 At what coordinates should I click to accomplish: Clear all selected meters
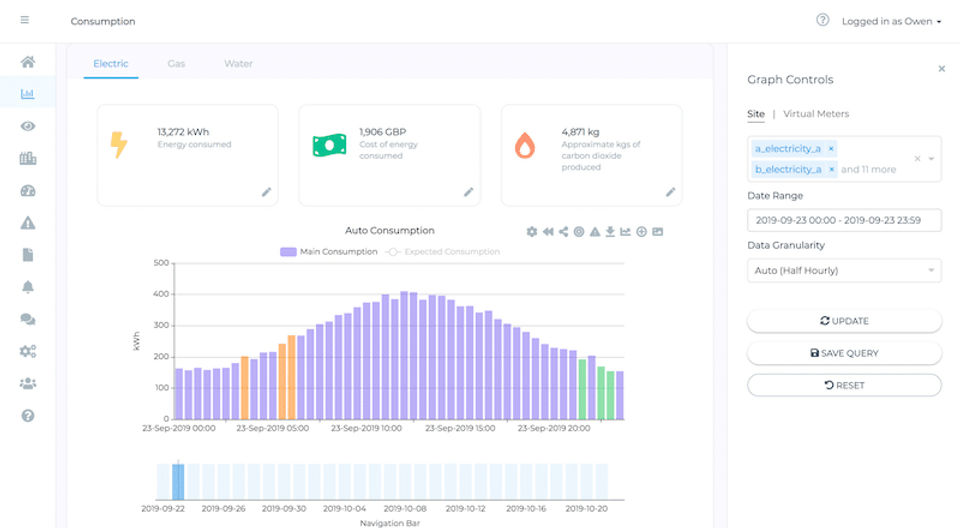click(917, 159)
